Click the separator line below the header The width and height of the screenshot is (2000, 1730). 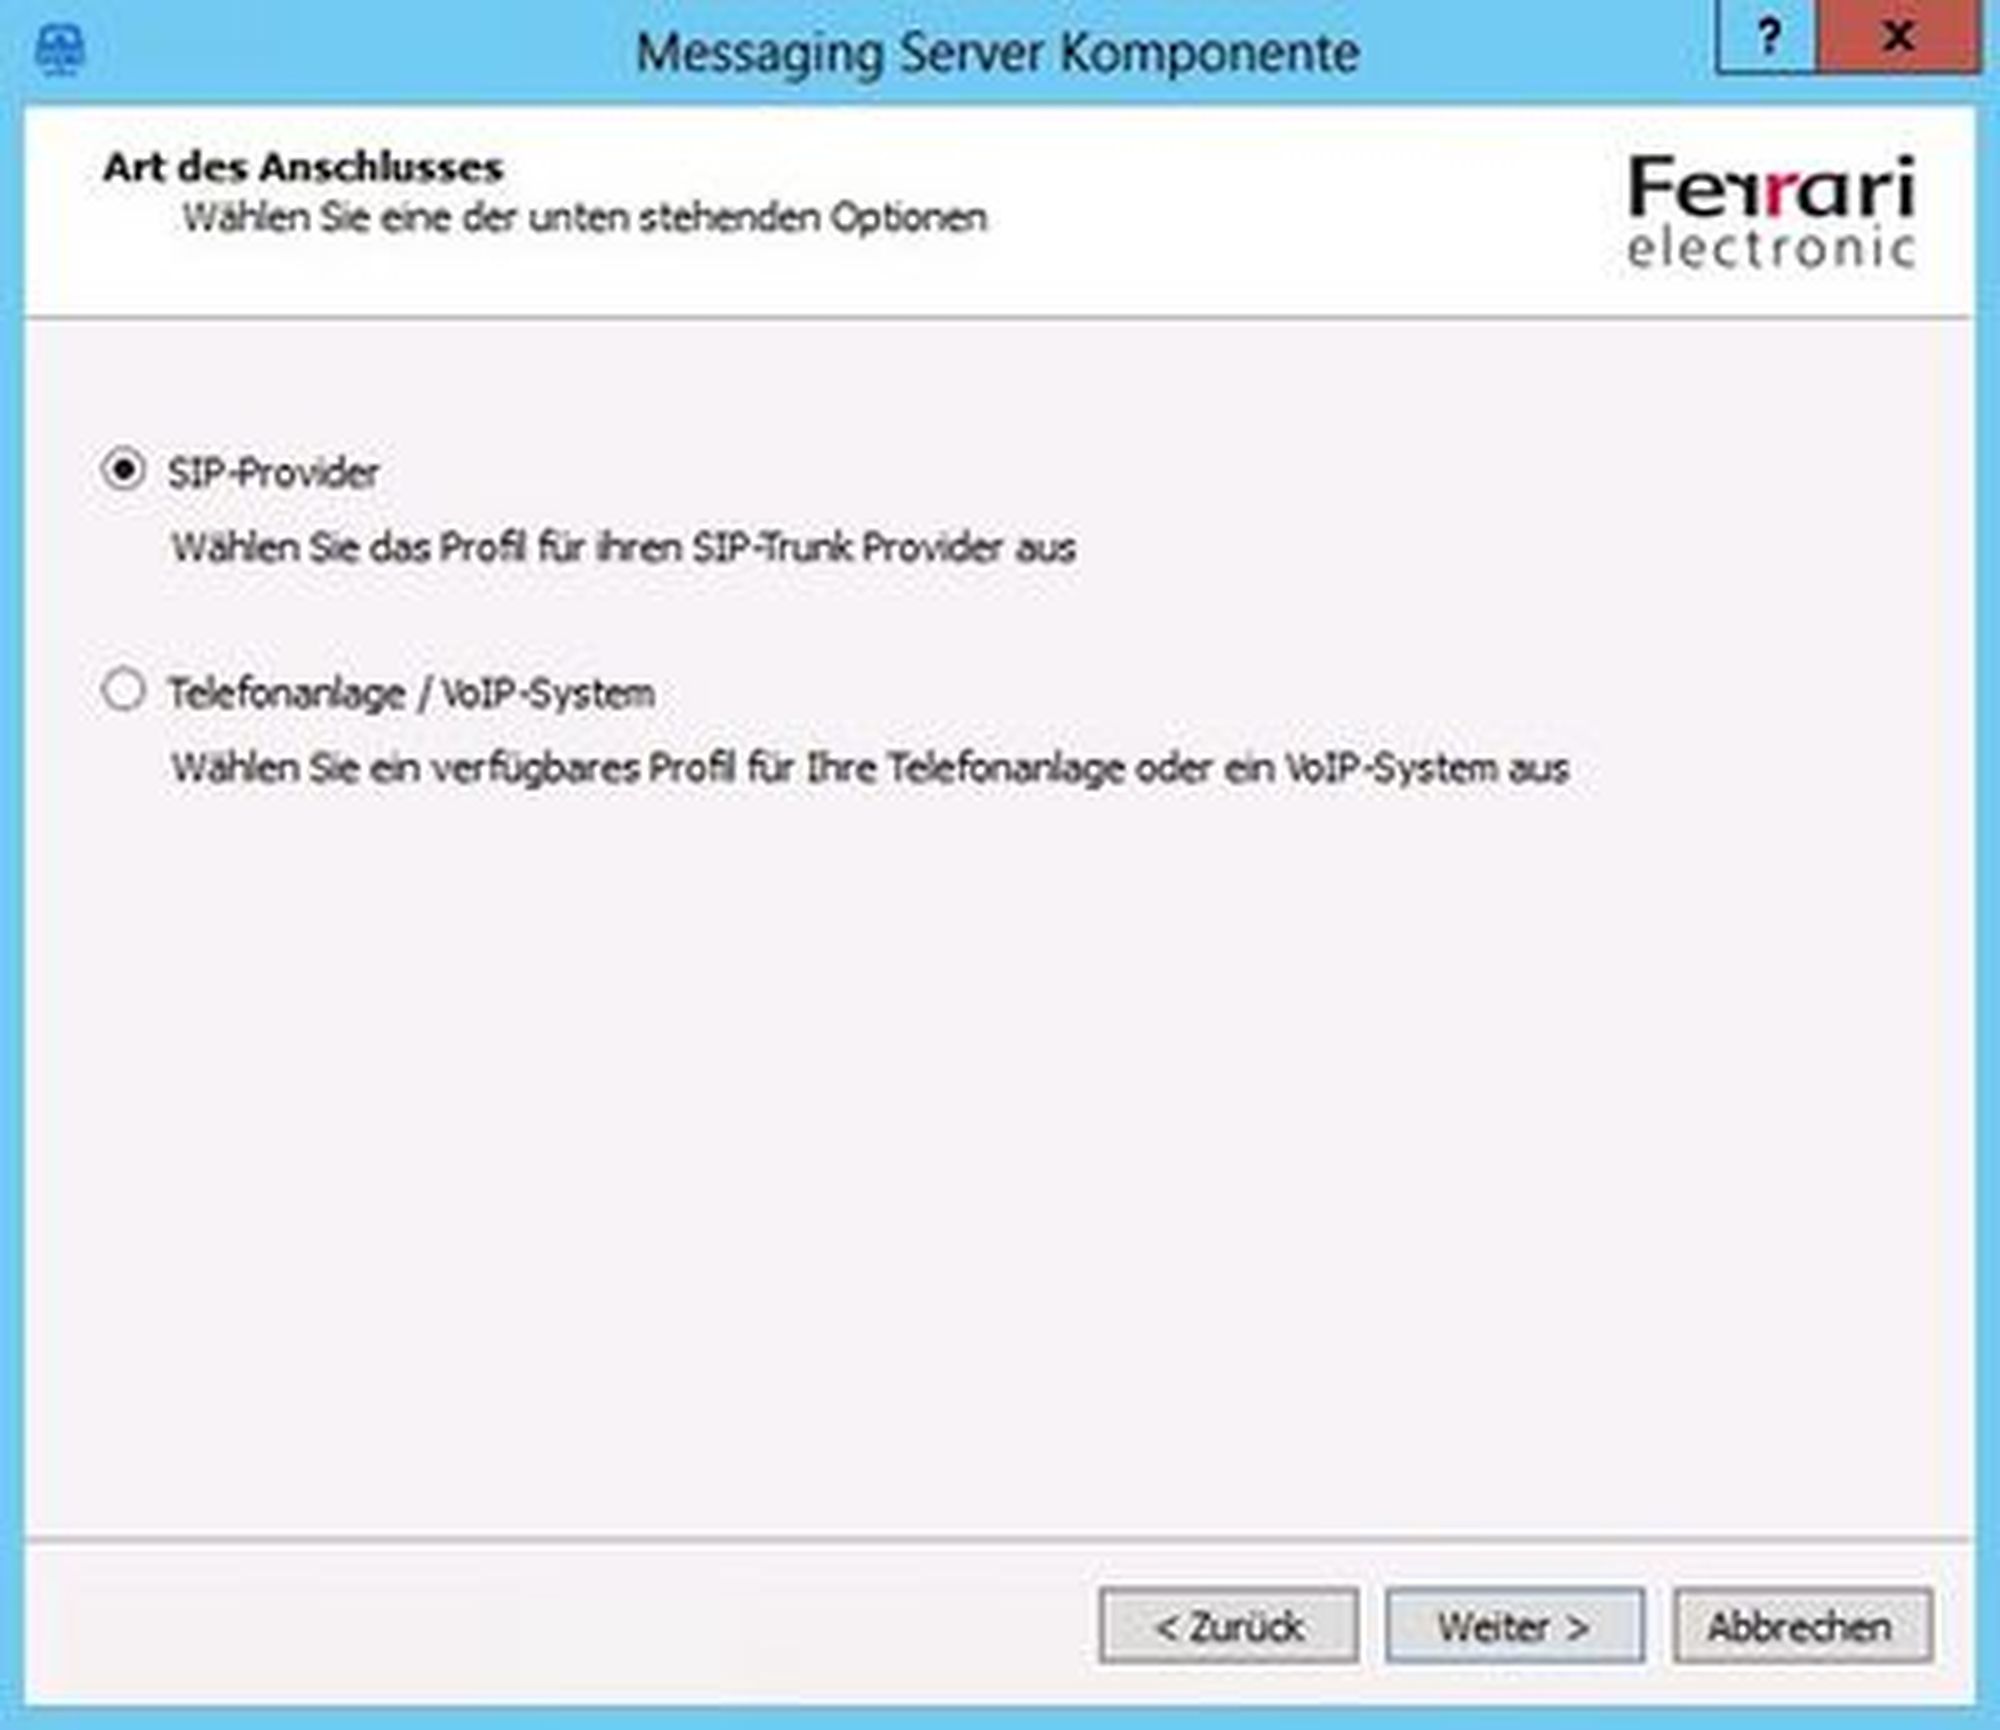point(1000,318)
